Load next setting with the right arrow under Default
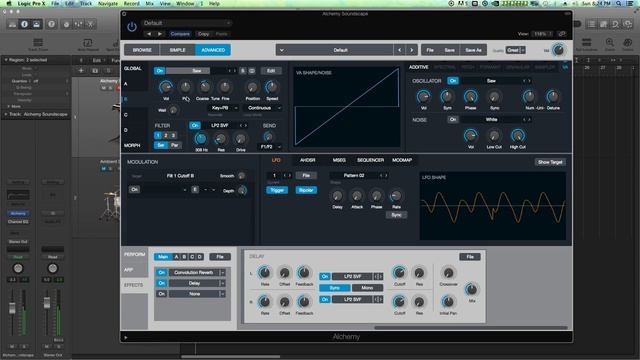This screenshot has width=640, height=360. 160,34
